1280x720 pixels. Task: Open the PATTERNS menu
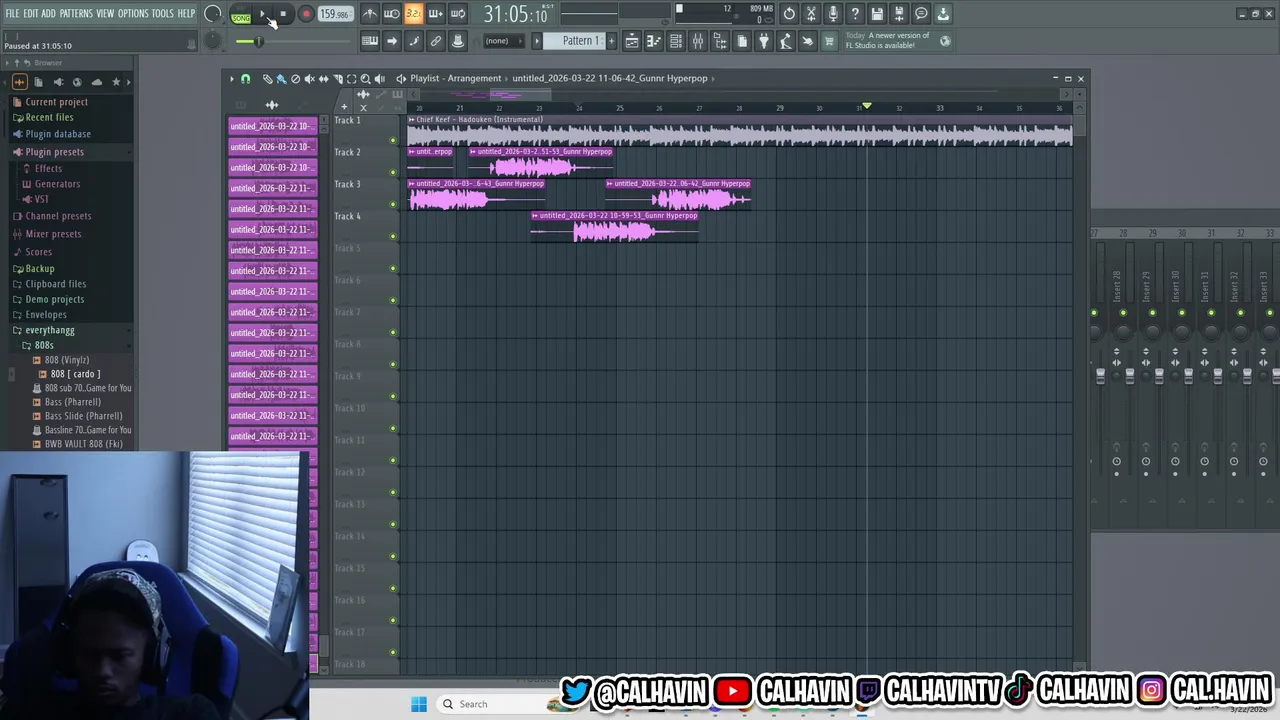coord(76,14)
